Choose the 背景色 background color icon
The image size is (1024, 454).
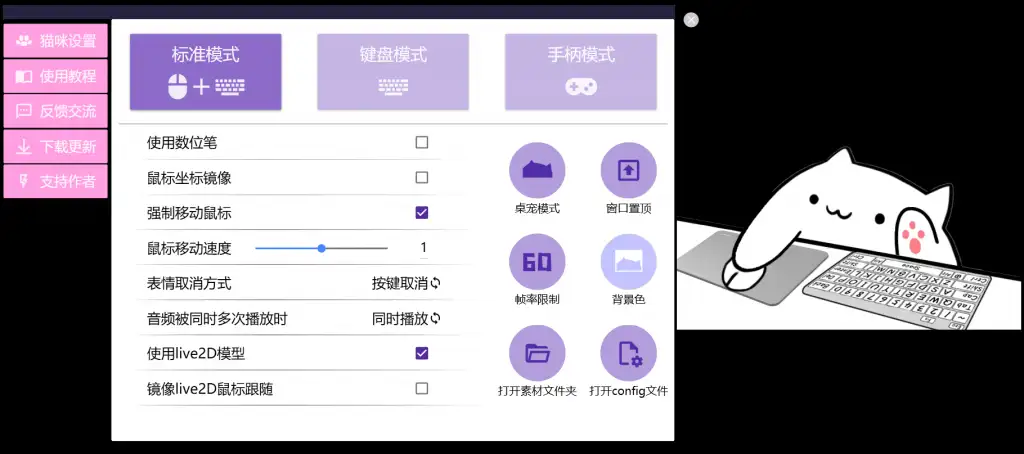point(628,262)
